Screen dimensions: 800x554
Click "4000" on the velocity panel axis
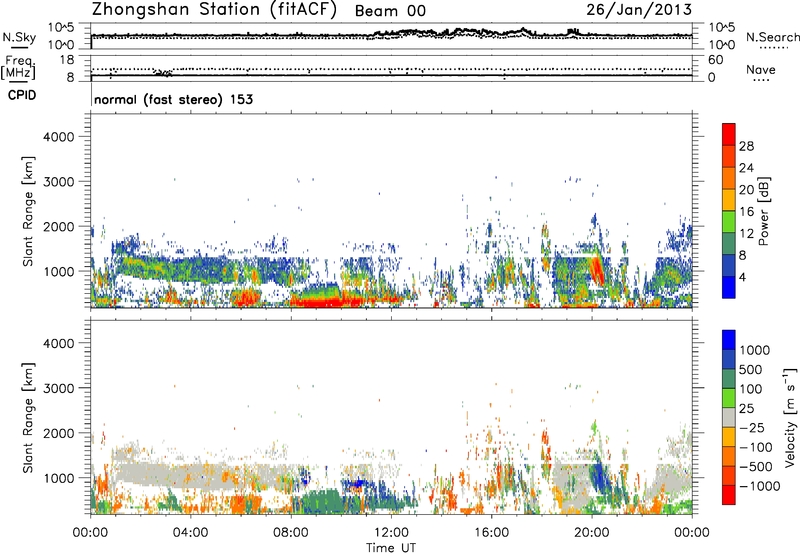58,343
